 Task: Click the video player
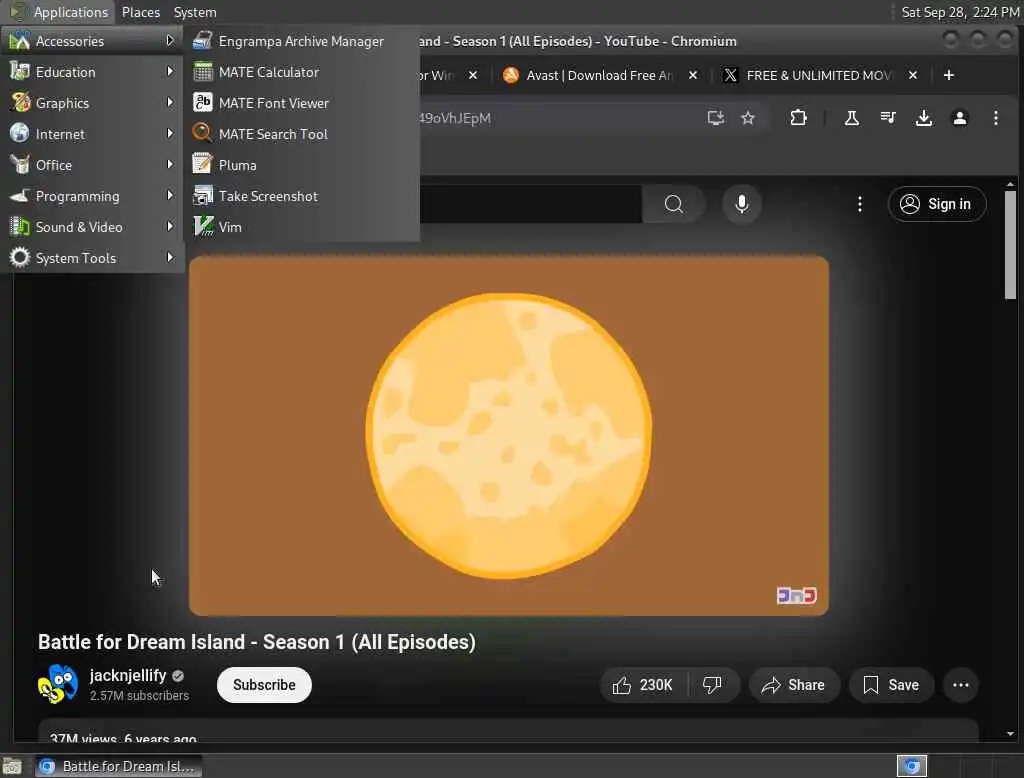[x=509, y=436]
